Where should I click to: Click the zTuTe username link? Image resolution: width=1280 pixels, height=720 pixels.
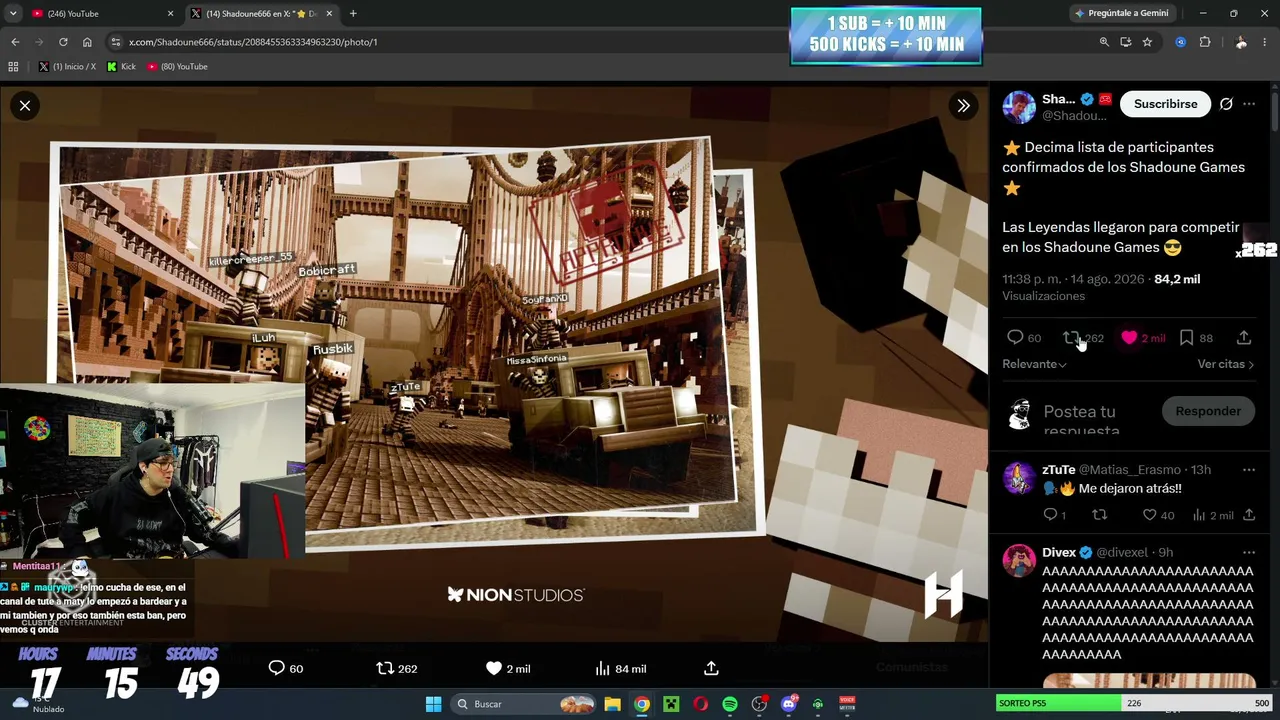pyautogui.click(x=1059, y=470)
